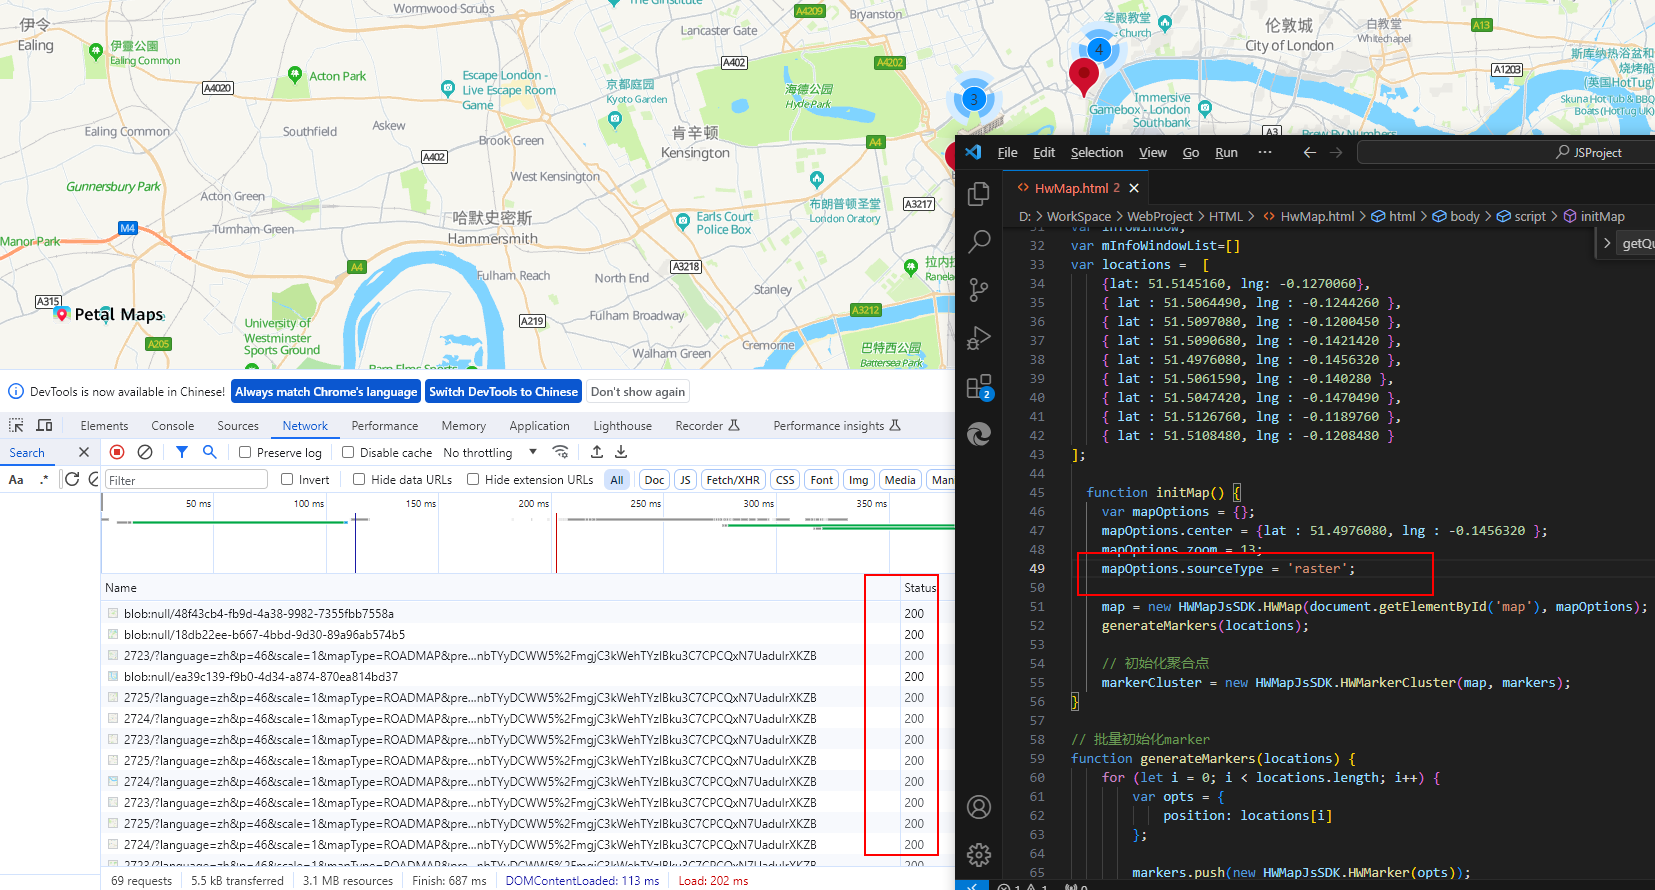Check Hide data URLs
This screenshot has height=890, width=1655.
pos(359,479)
